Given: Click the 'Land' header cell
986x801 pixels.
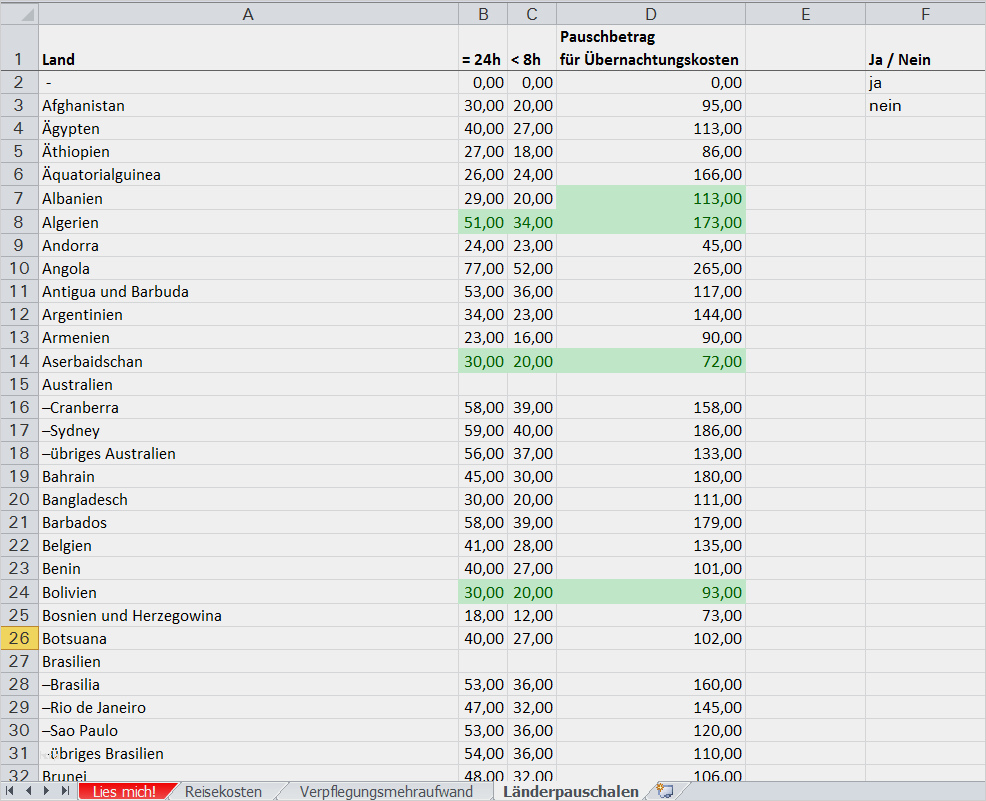Looking at the screenshot, I should [248, 48].
